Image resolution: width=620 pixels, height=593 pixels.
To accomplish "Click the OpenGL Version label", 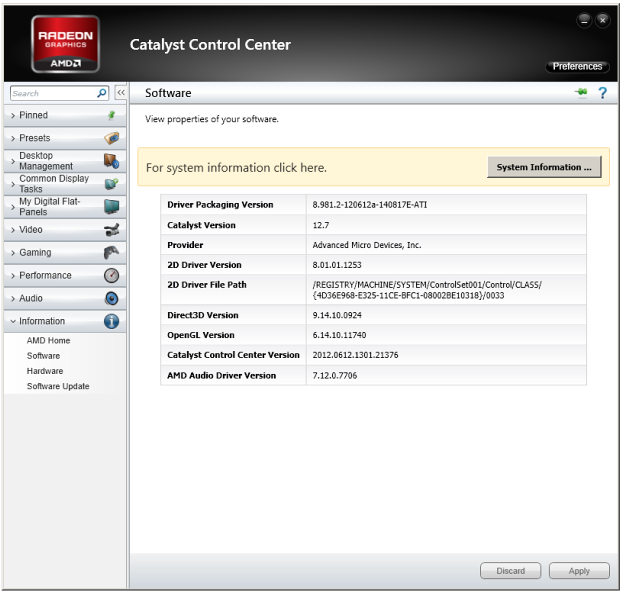I will pyautogui.click(x=201, y=335).
